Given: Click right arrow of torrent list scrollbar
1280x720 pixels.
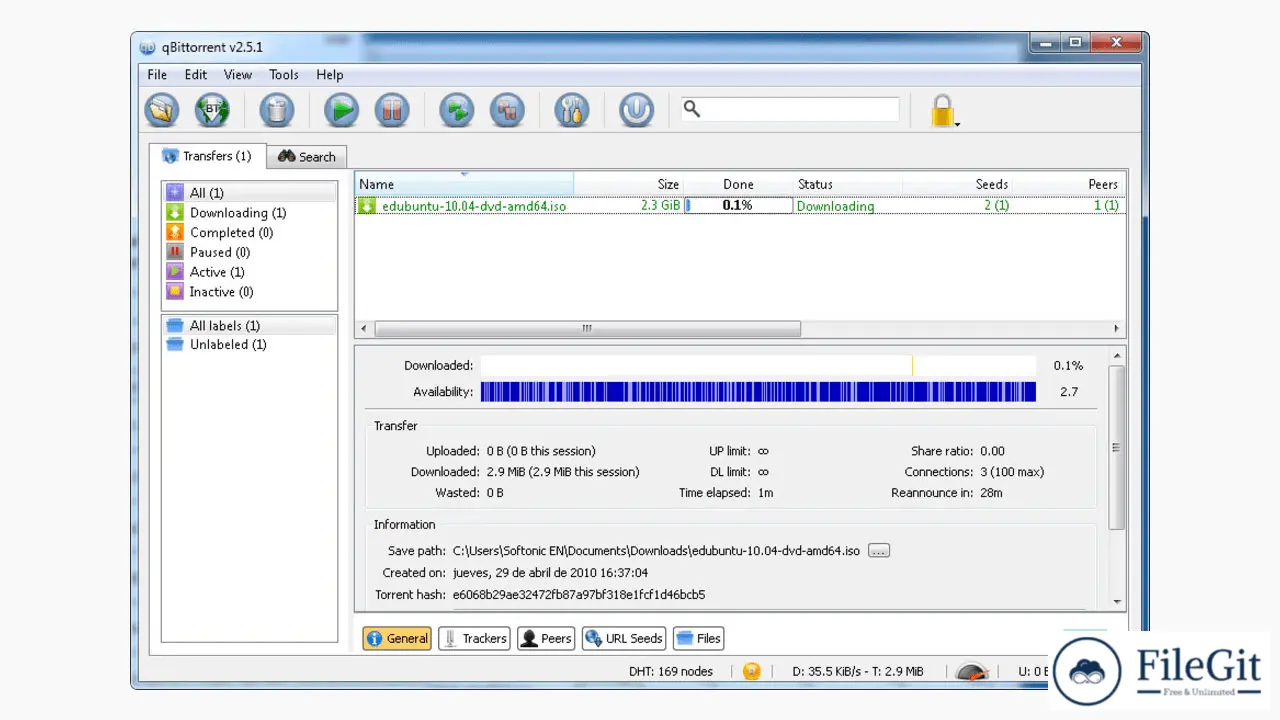Looking at the screenshot, I should click(1117, 328).
